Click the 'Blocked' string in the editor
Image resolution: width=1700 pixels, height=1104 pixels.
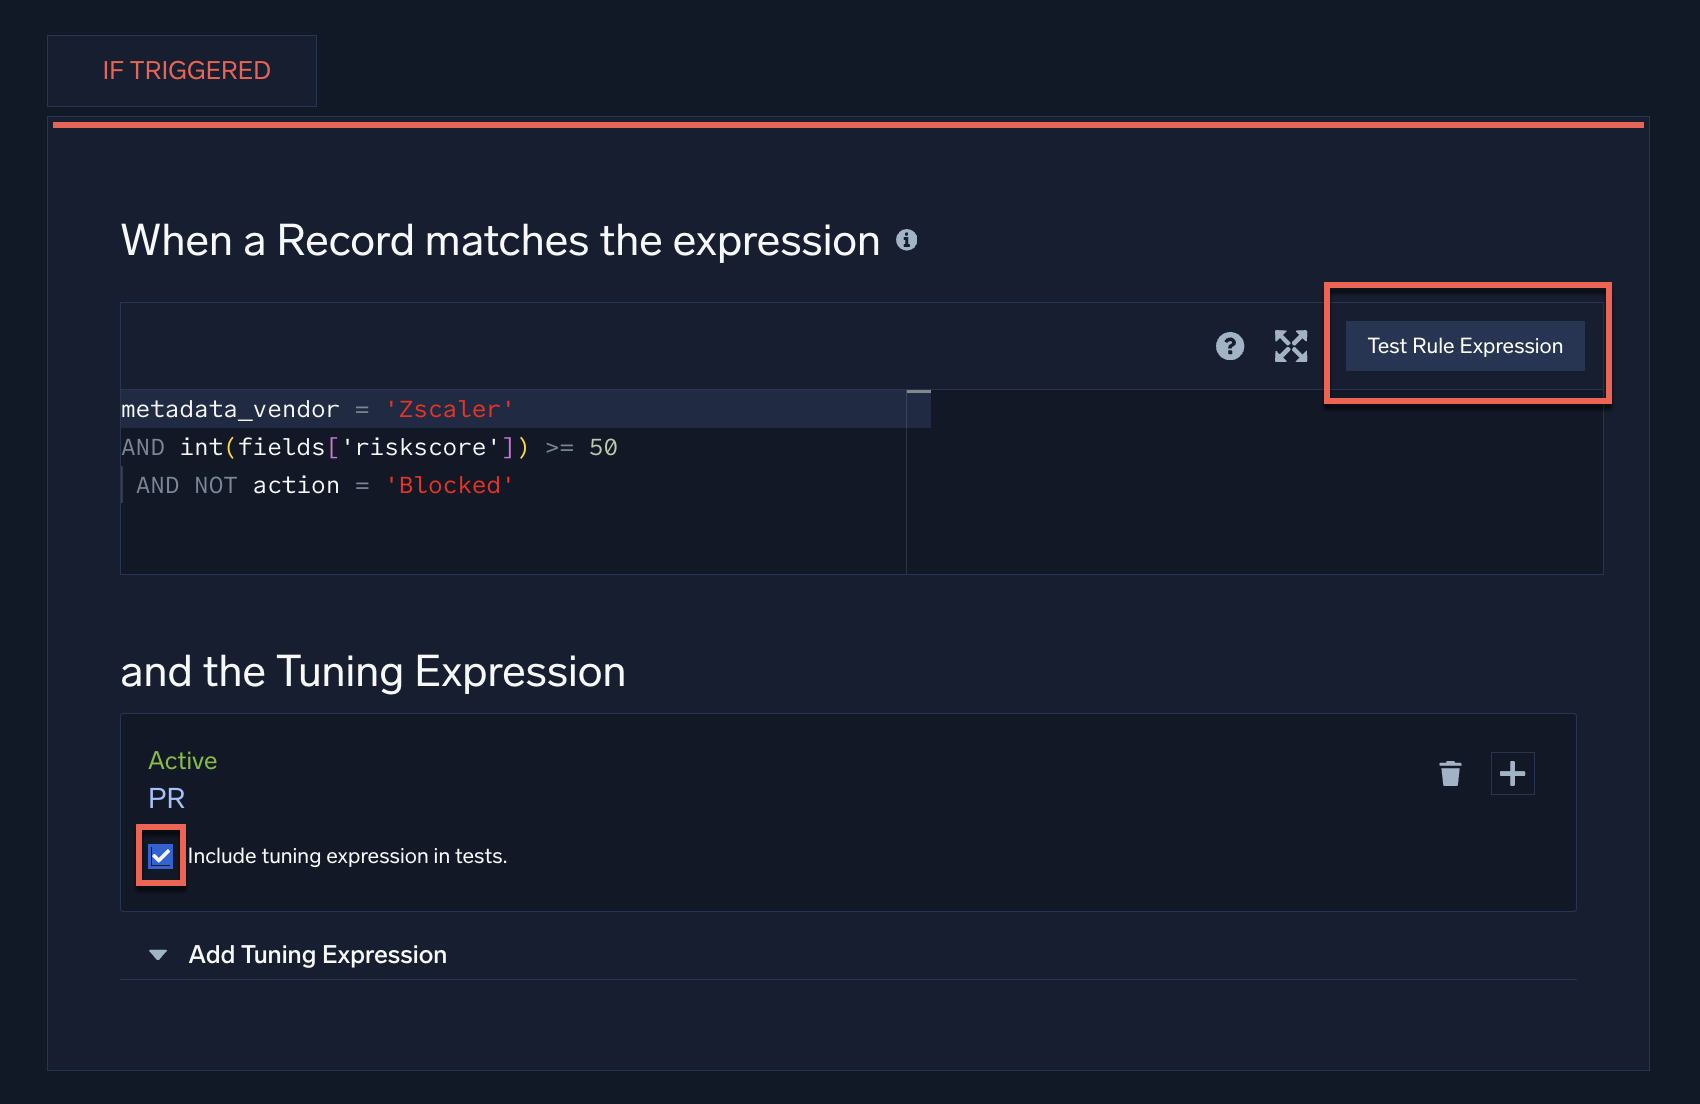point(449,485)
